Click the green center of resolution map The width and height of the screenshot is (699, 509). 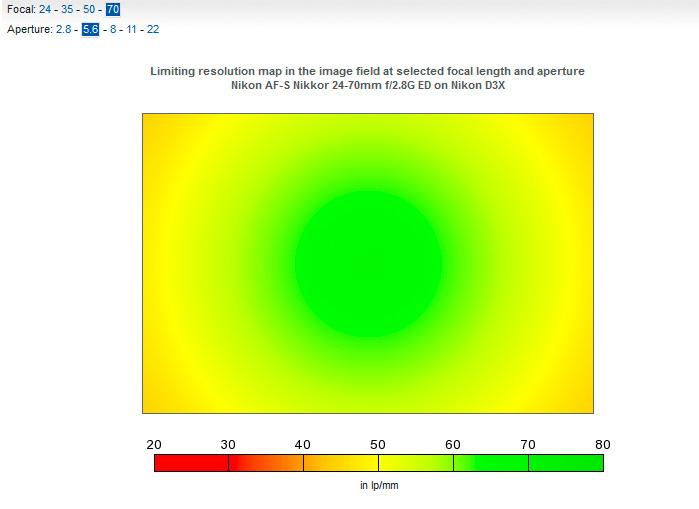click(x=368, y=264)
